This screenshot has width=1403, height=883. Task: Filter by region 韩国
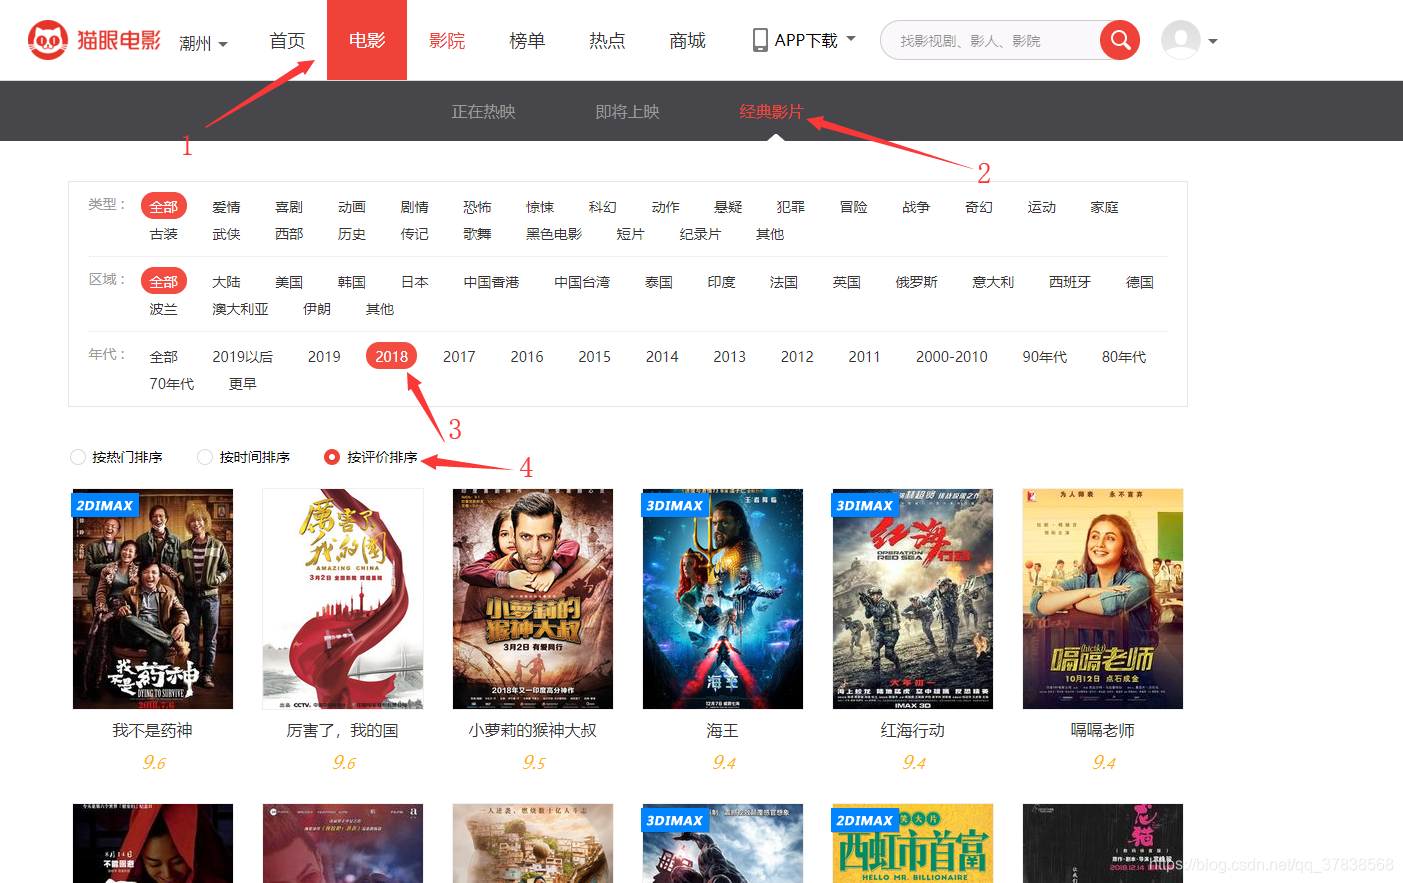pyautogui.click(x=352, y=282)
